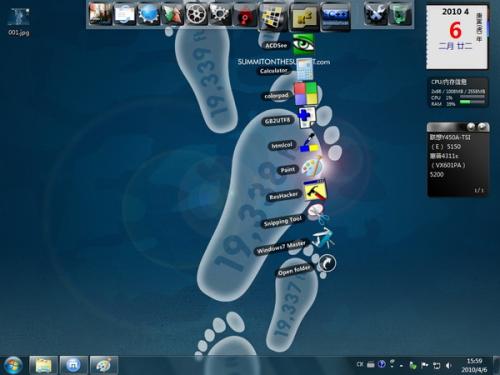Click the keyboard icon in system tray
500x375 pixels.
pyautogui.click(x=371, y=365)
